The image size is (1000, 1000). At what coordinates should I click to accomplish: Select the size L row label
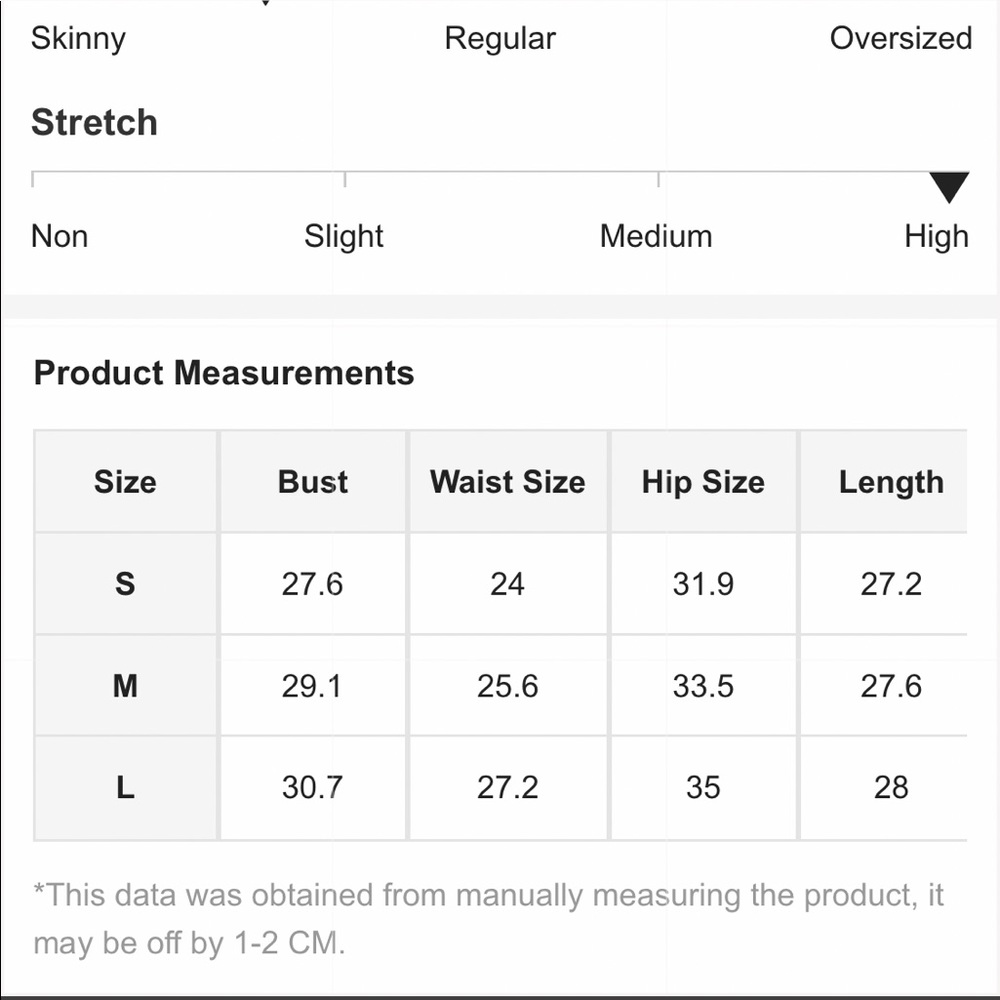coord(125,788)
